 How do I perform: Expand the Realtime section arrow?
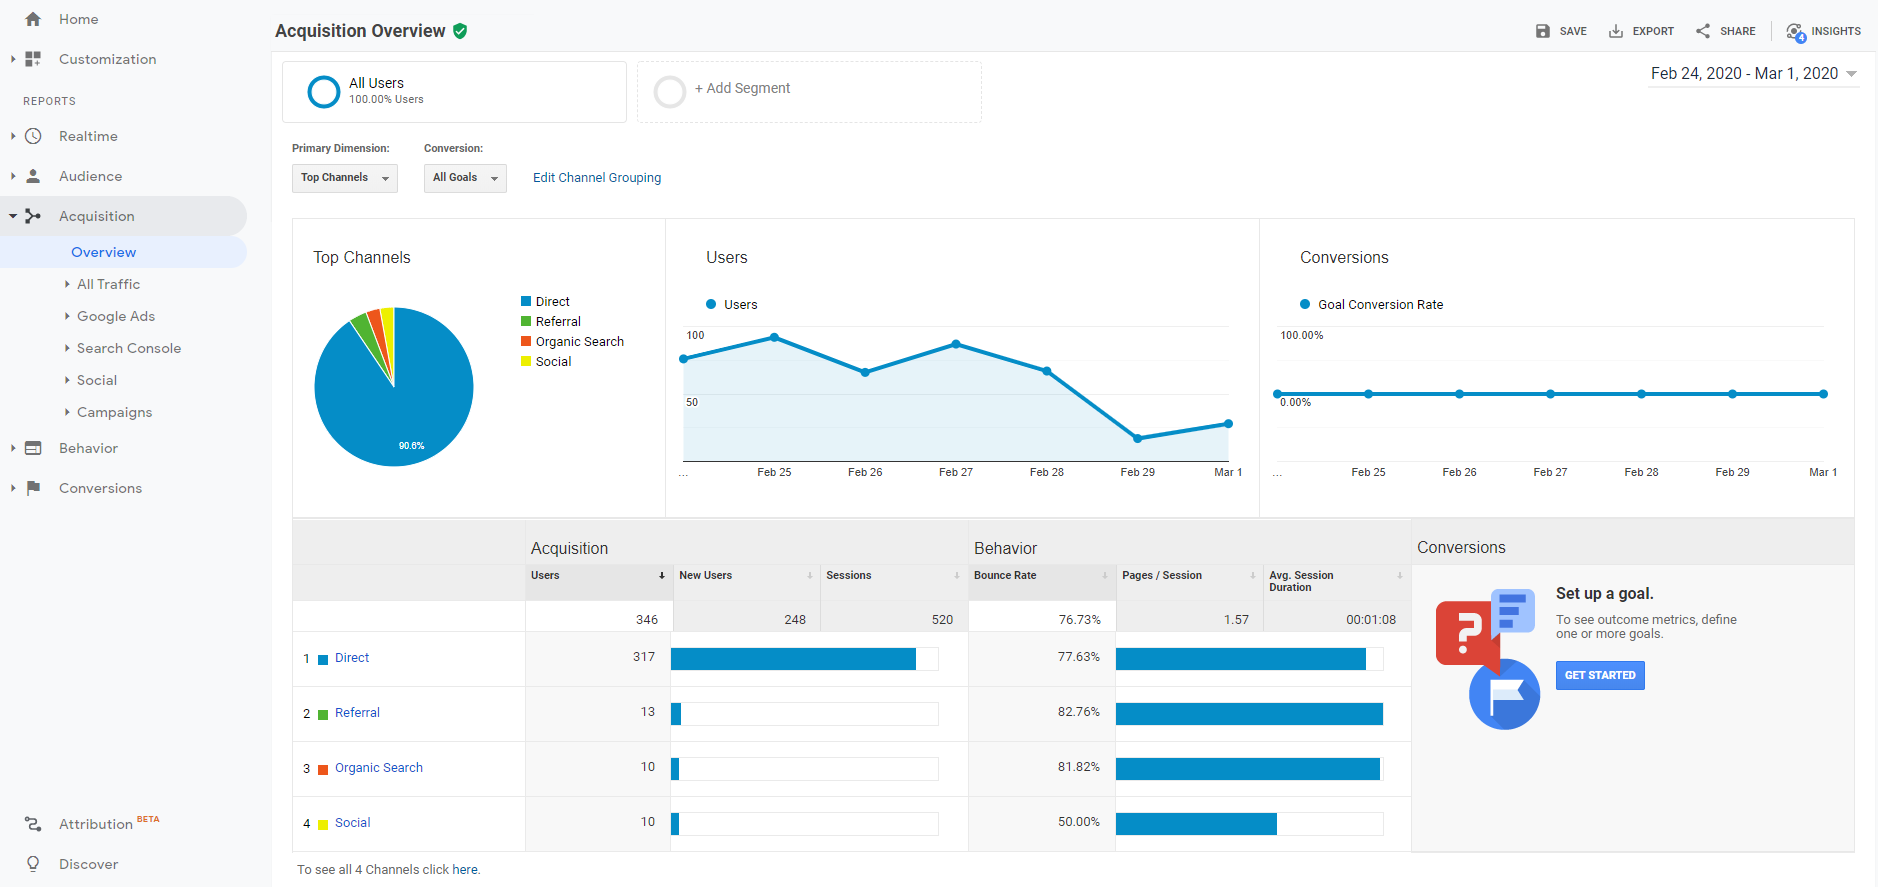[13, 136]
